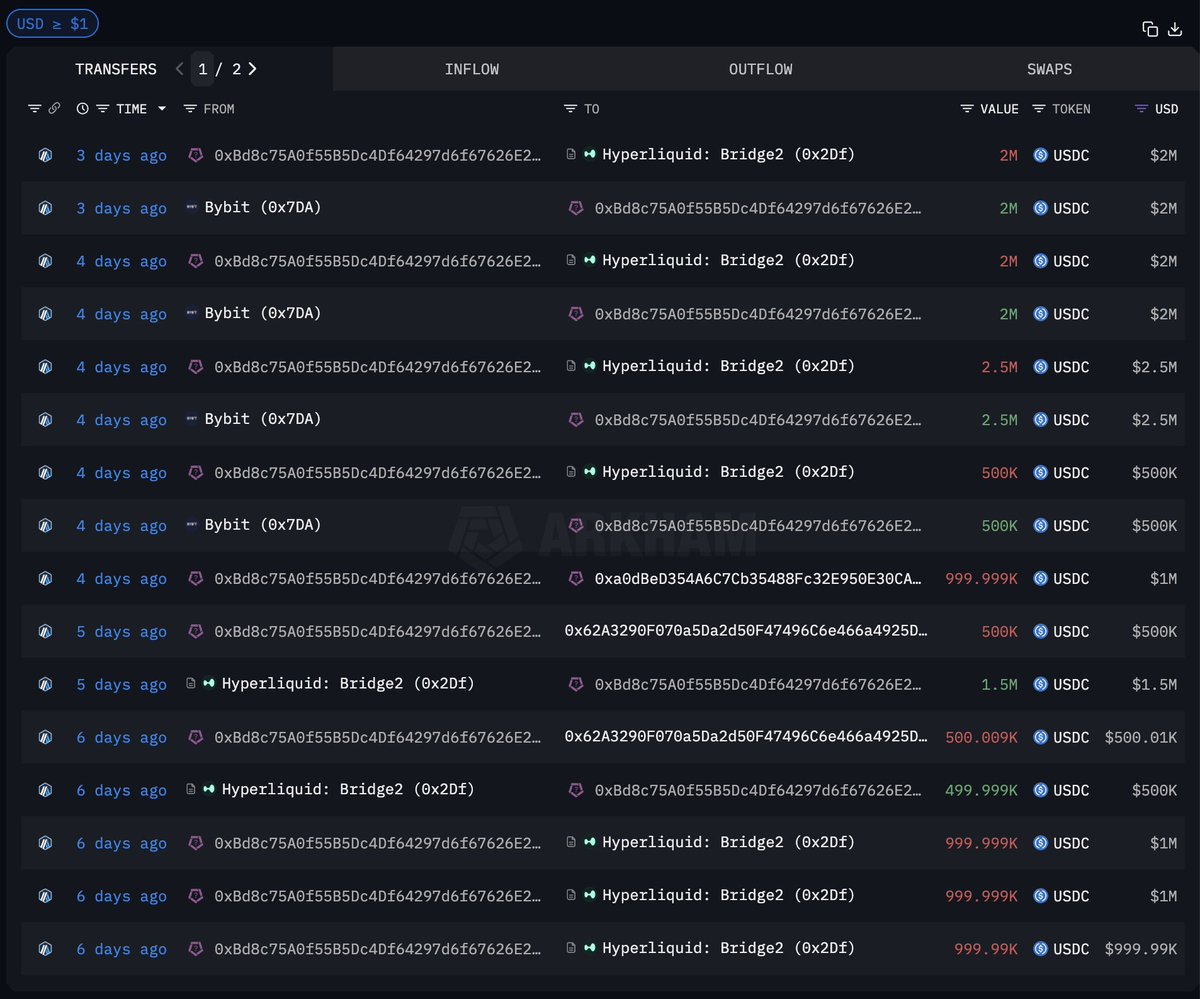Open recipient address 0xa0dBeD354A6C7Cb35488Fc32E950E30CA
Viewport: 1200px width, 999px height.
(759, 579)
